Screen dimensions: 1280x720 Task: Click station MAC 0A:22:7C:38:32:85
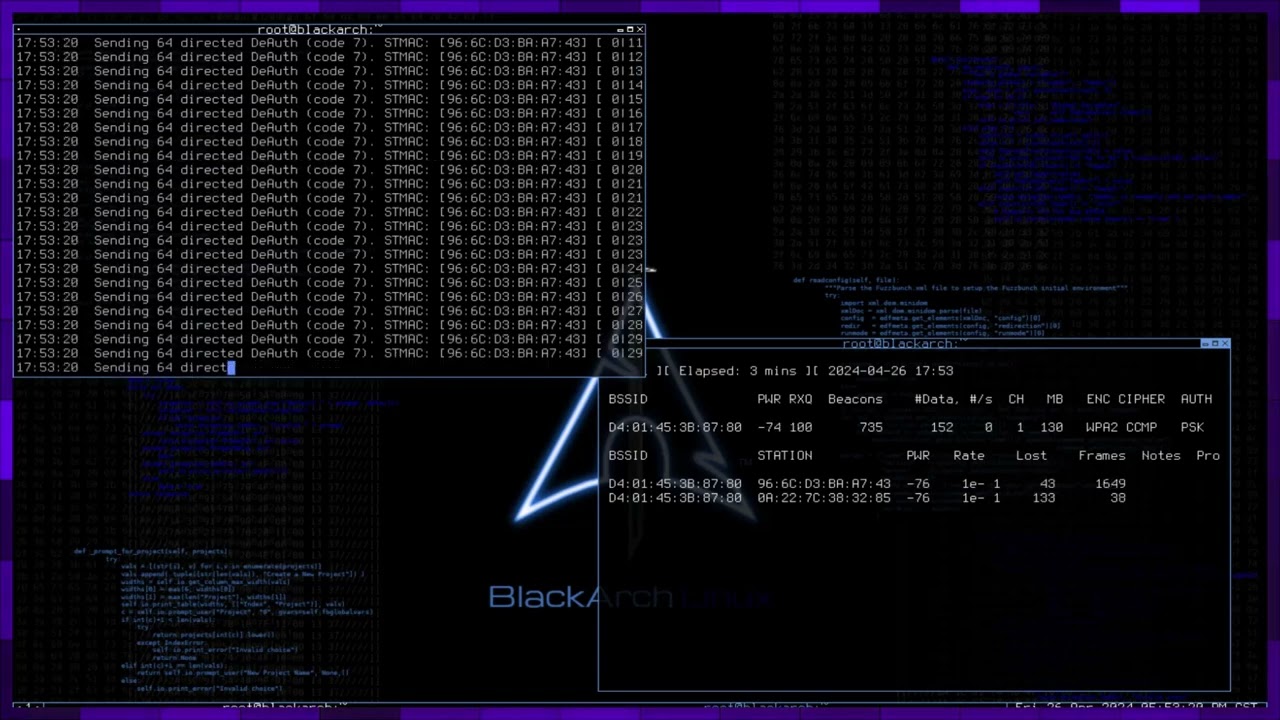824,497
